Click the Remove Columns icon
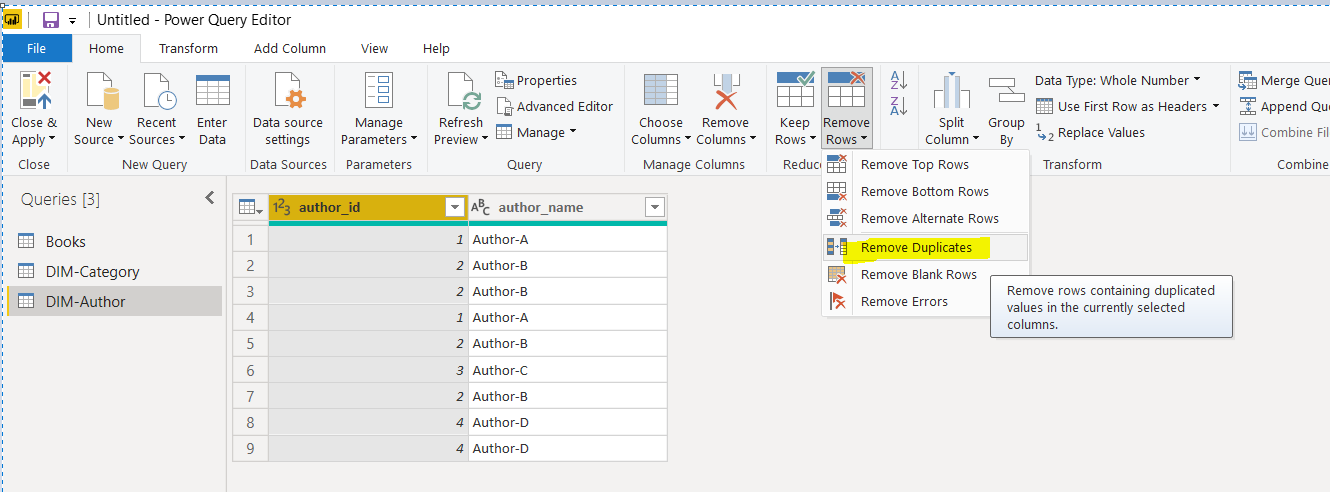Screen dimensions: 1330x492 coord(726,91)
